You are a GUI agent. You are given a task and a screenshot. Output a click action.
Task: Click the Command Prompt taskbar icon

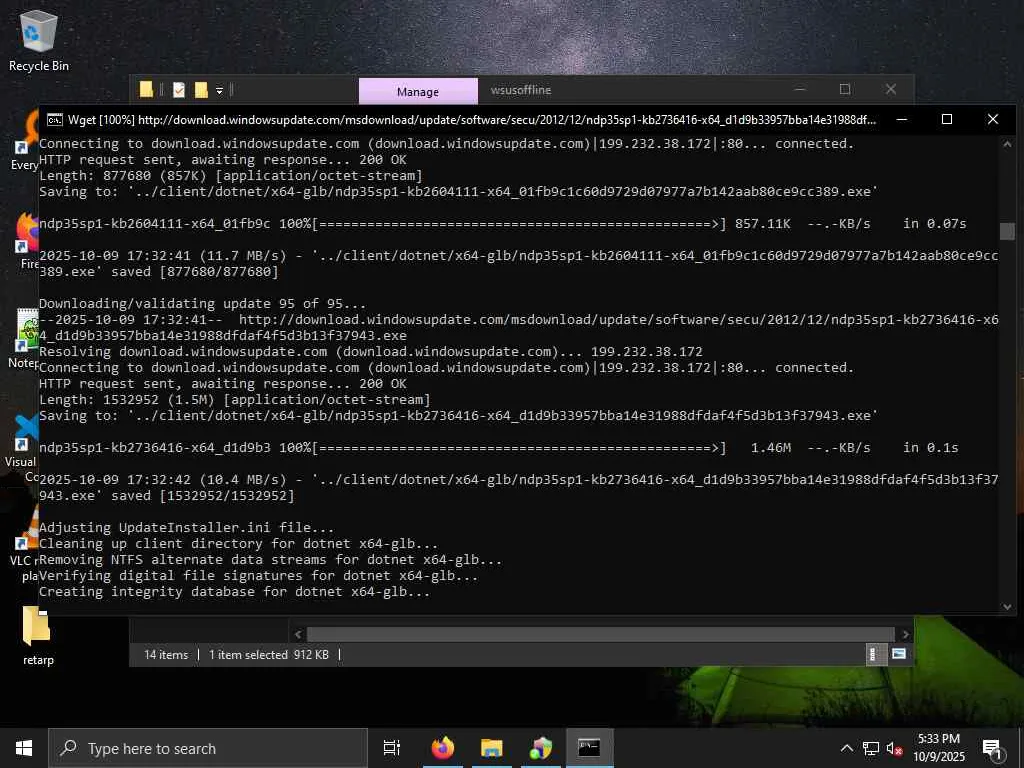(590, 748)
